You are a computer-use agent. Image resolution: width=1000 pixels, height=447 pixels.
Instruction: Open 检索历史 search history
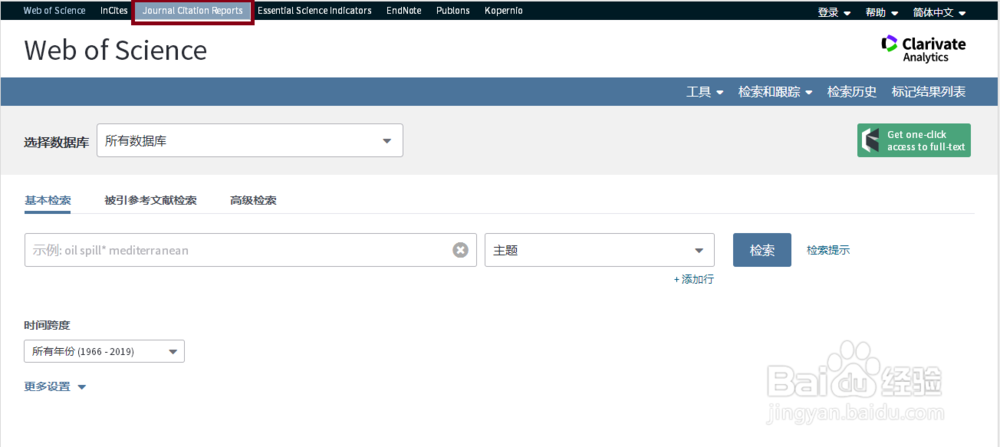852,92
